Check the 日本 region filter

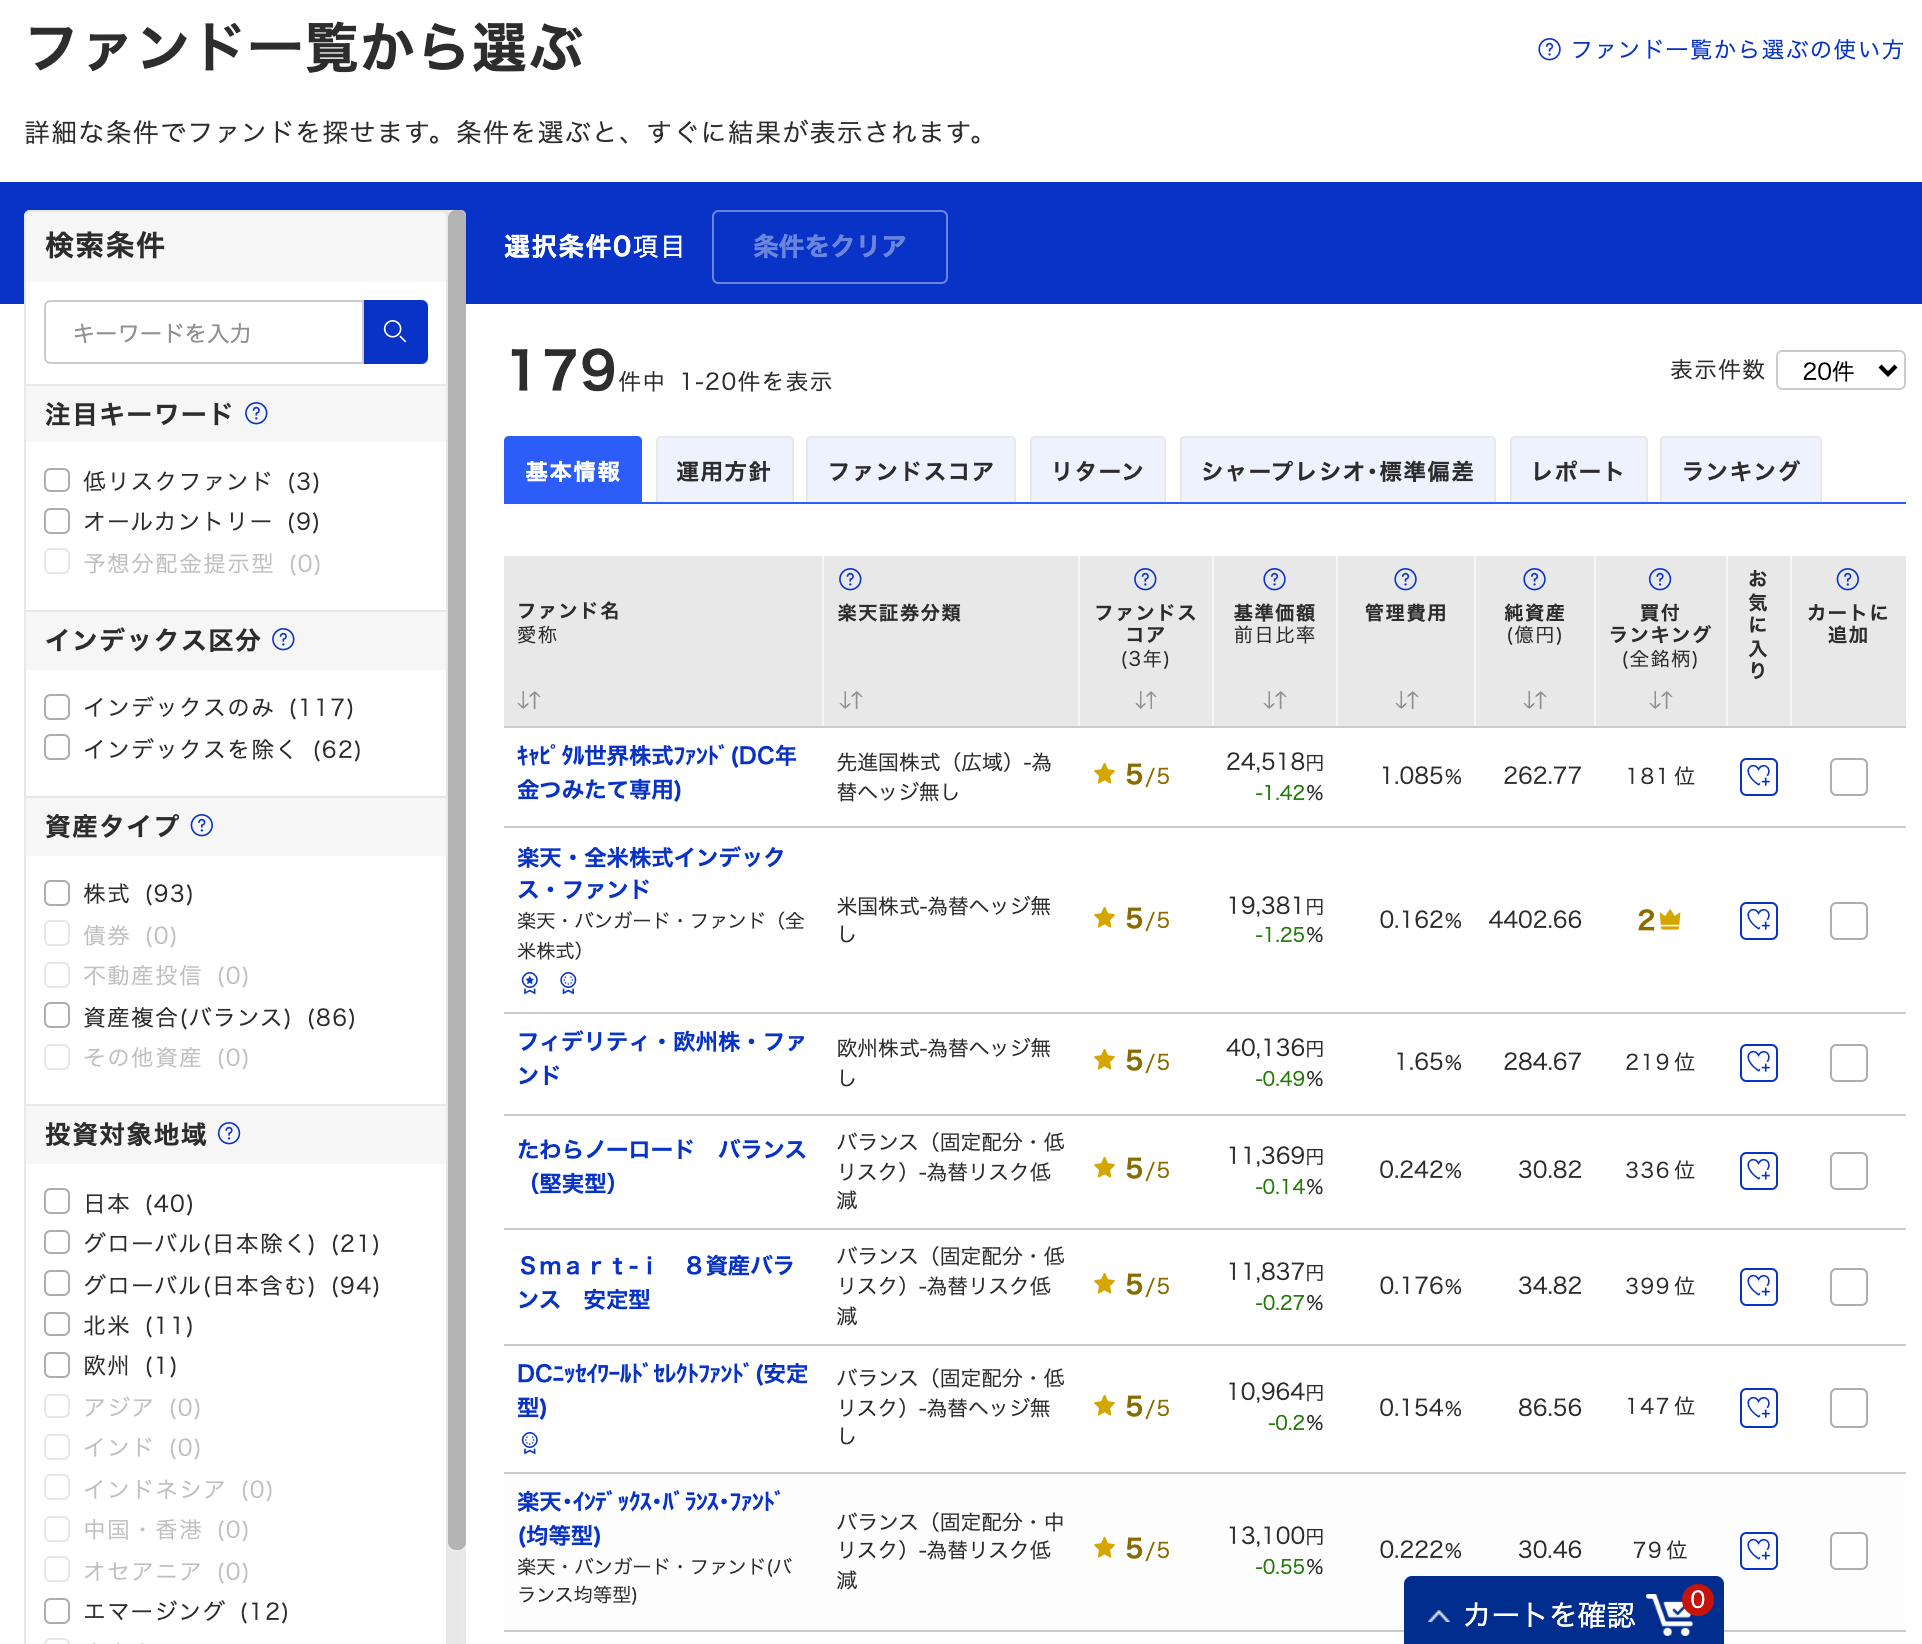coord(57,1202)
